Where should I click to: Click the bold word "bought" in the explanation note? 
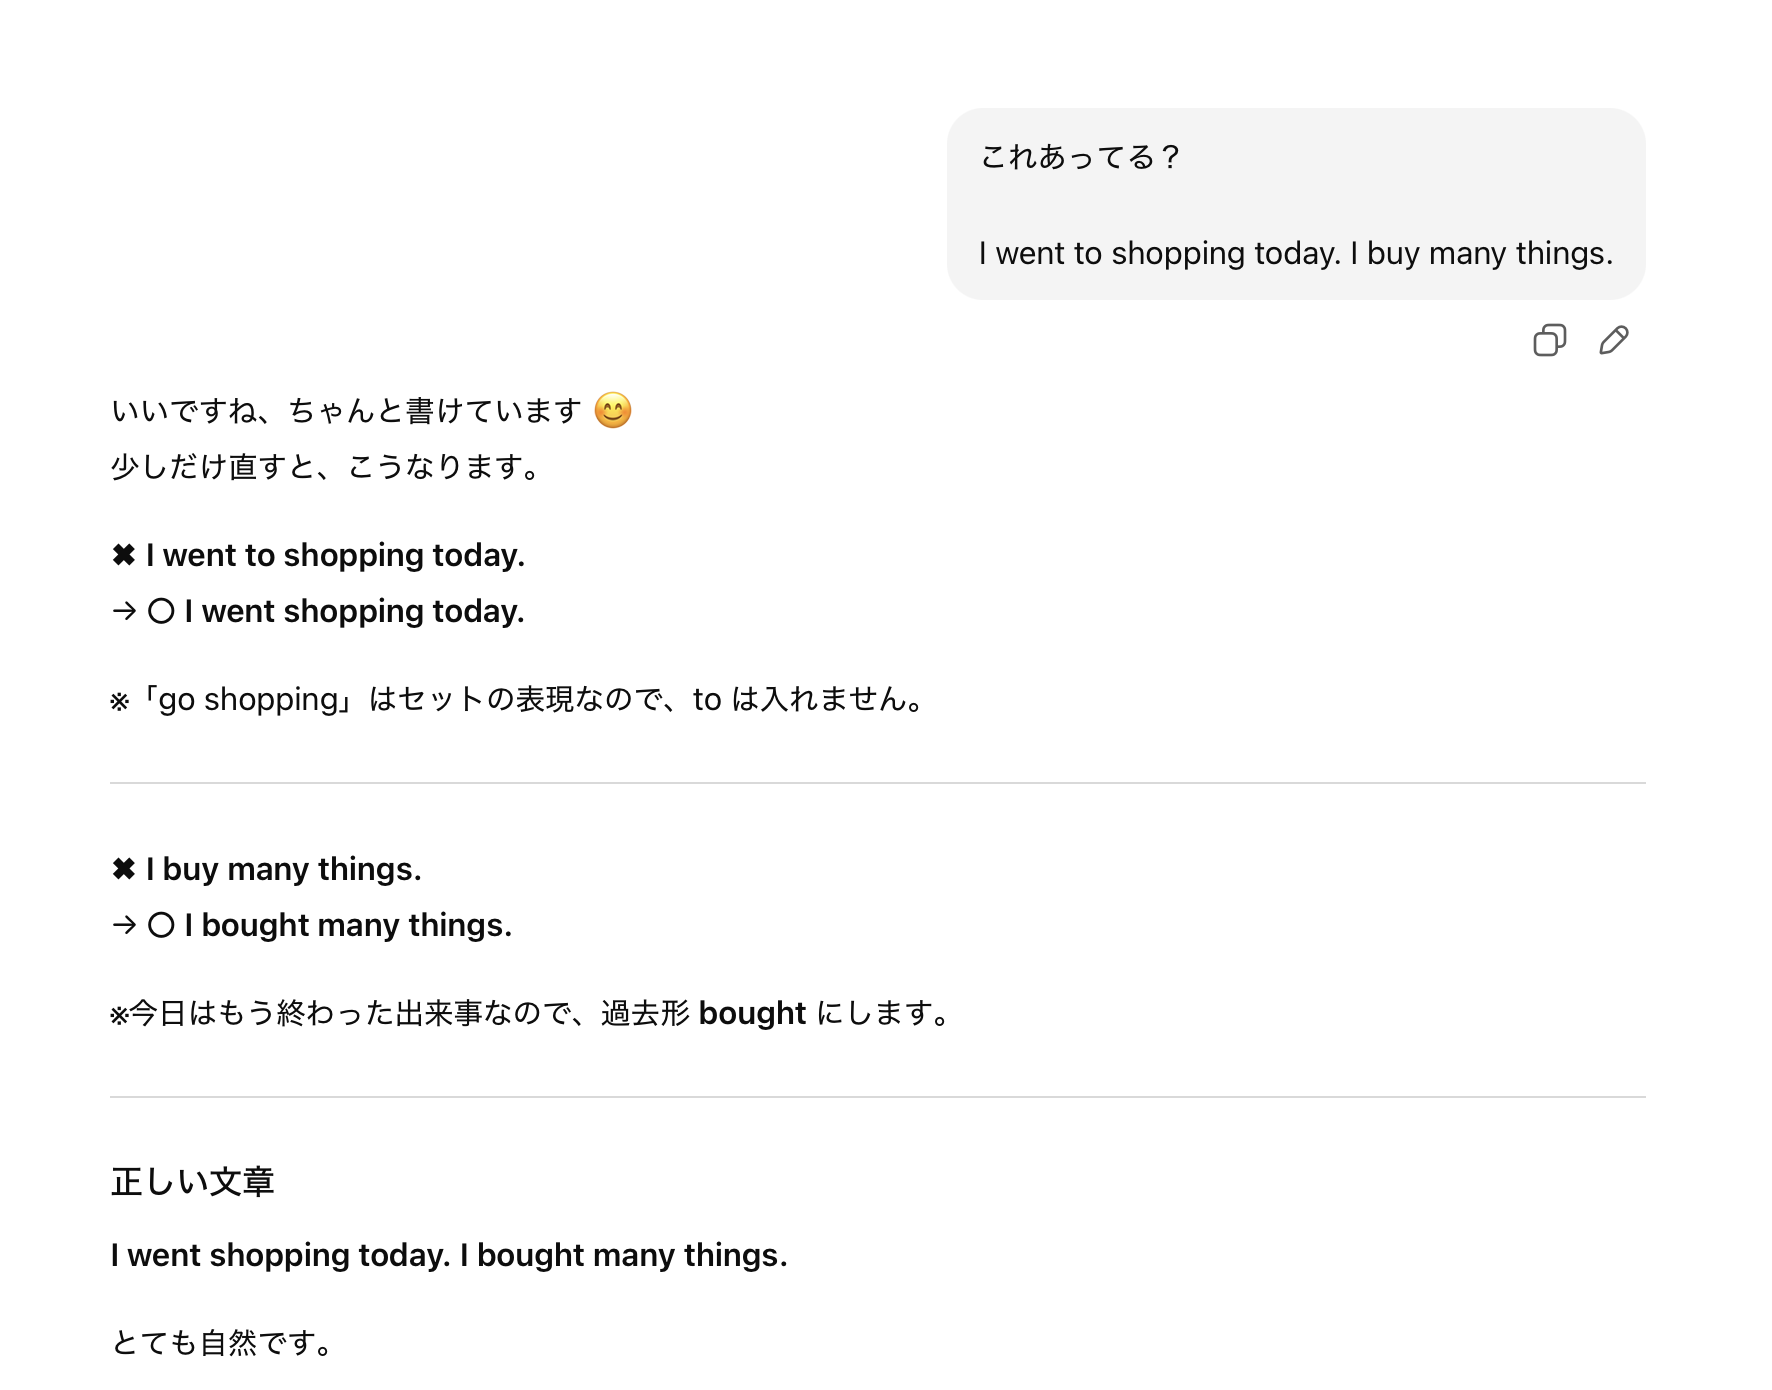[x=752, y=1013]
